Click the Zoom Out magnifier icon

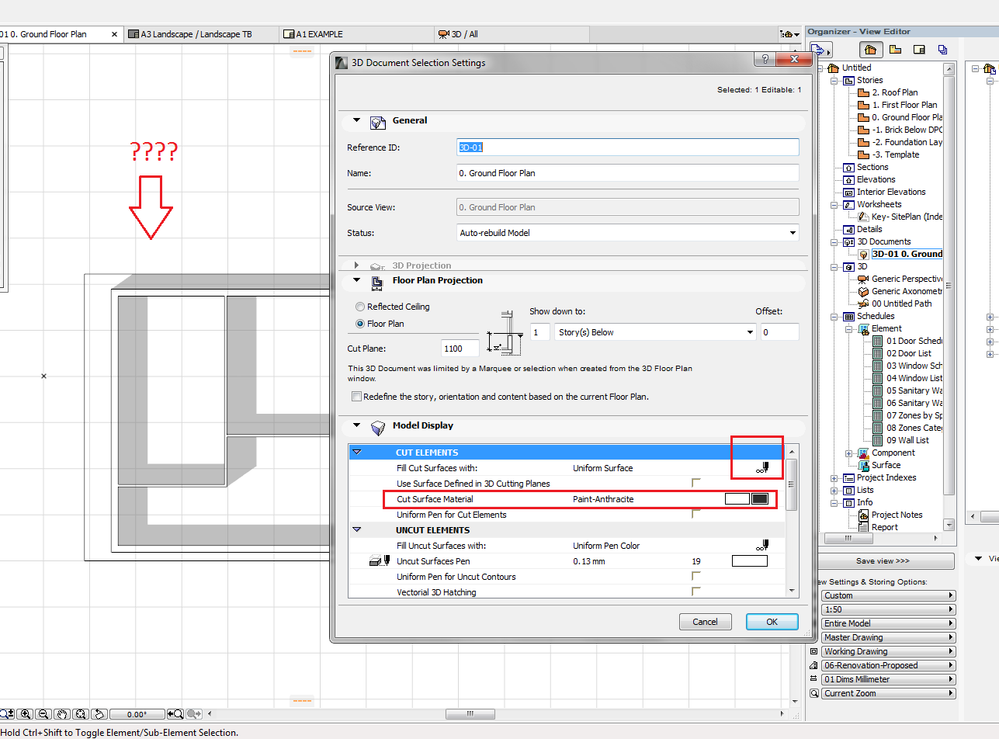pyautogui.click(x=43, y=714)
